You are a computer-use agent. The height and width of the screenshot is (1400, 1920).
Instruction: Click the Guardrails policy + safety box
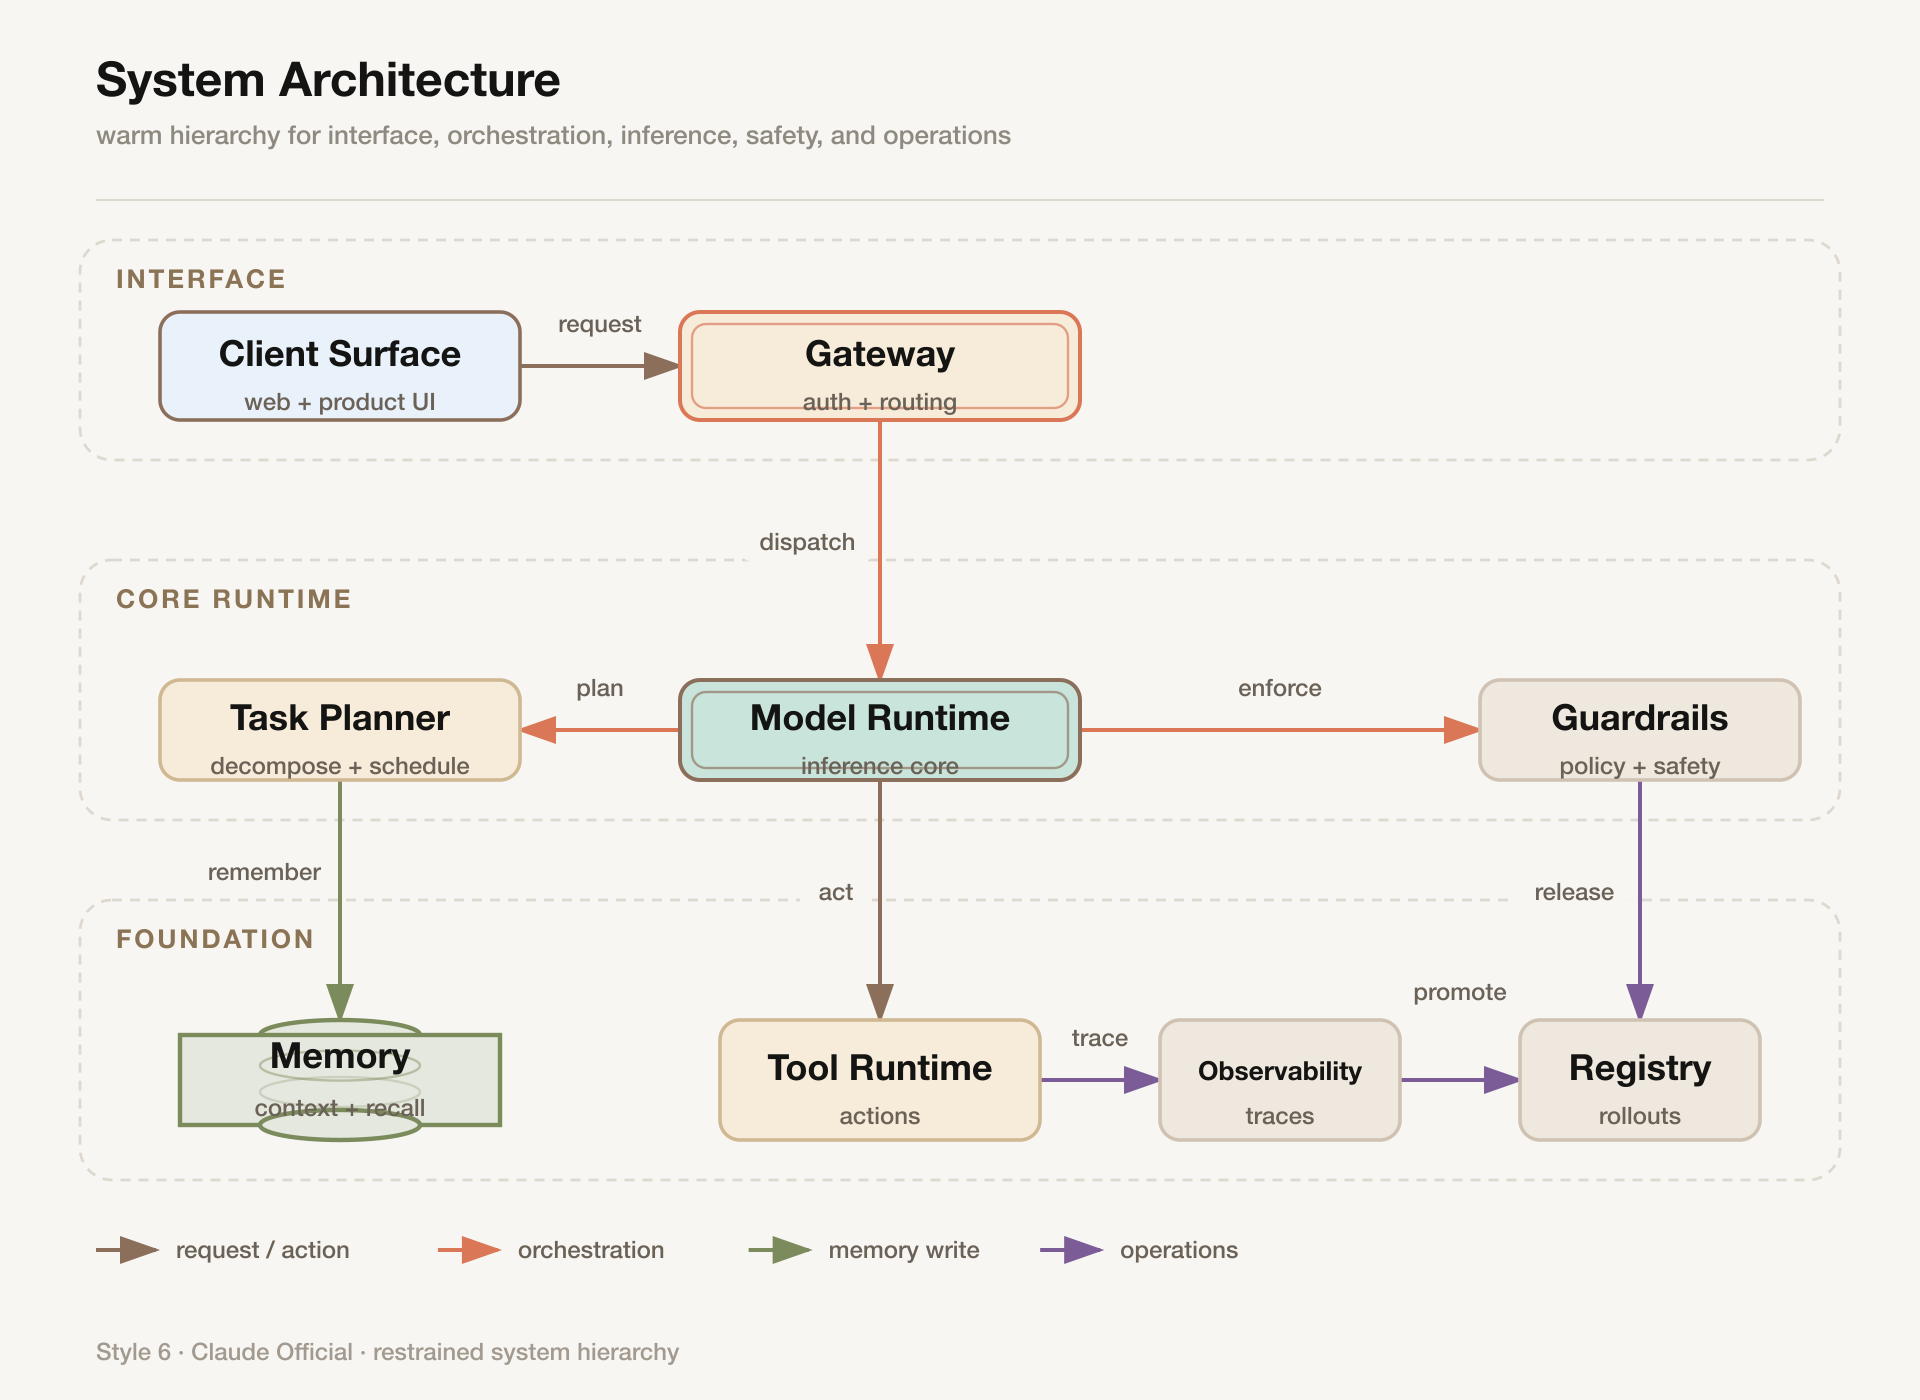click(1640, 730)
